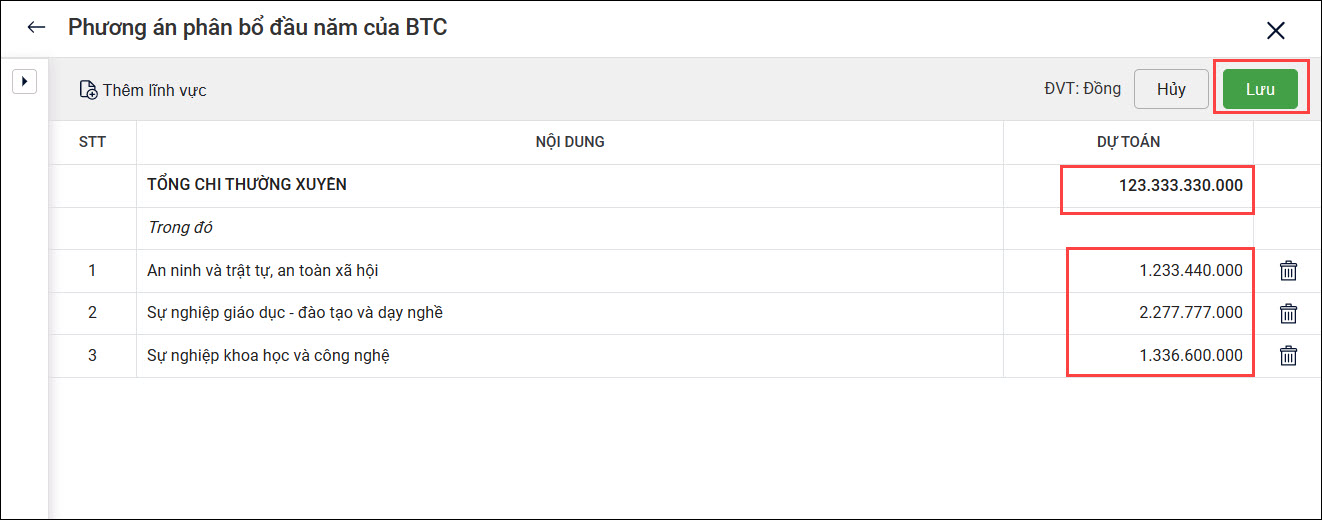Delete the An ninh và trật tự row
1322x520 pixels.
[x=1288, y=271]
